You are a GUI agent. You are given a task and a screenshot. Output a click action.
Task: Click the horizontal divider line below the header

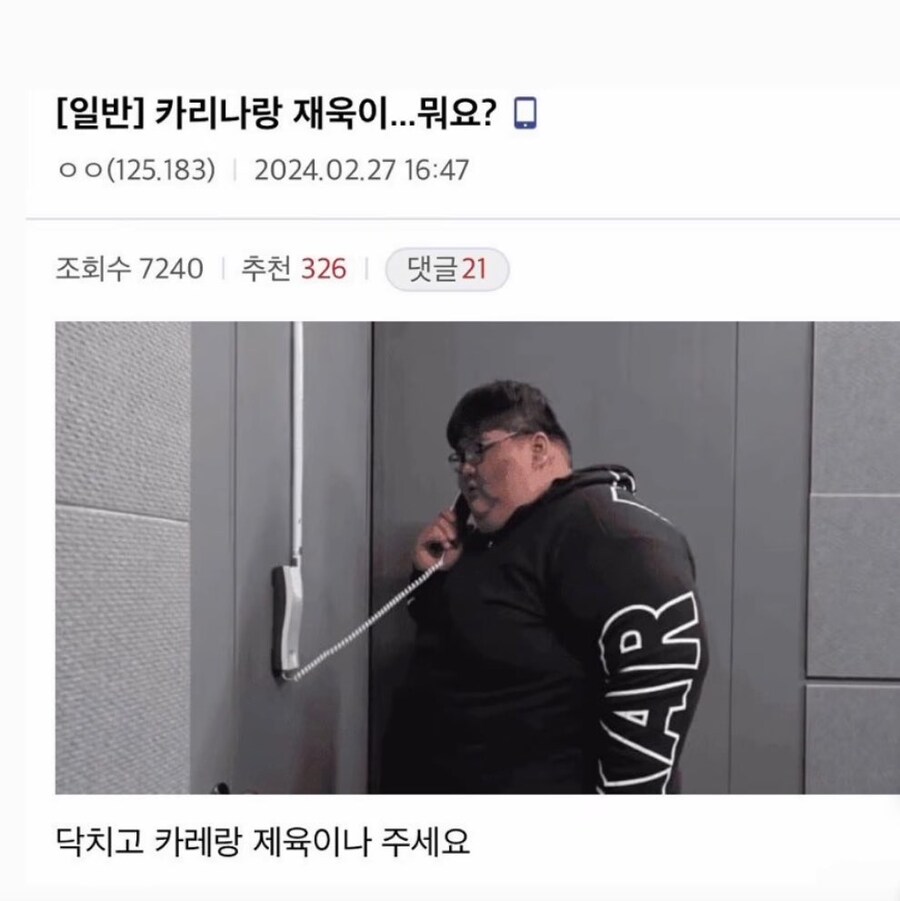[x=463, y=219]
